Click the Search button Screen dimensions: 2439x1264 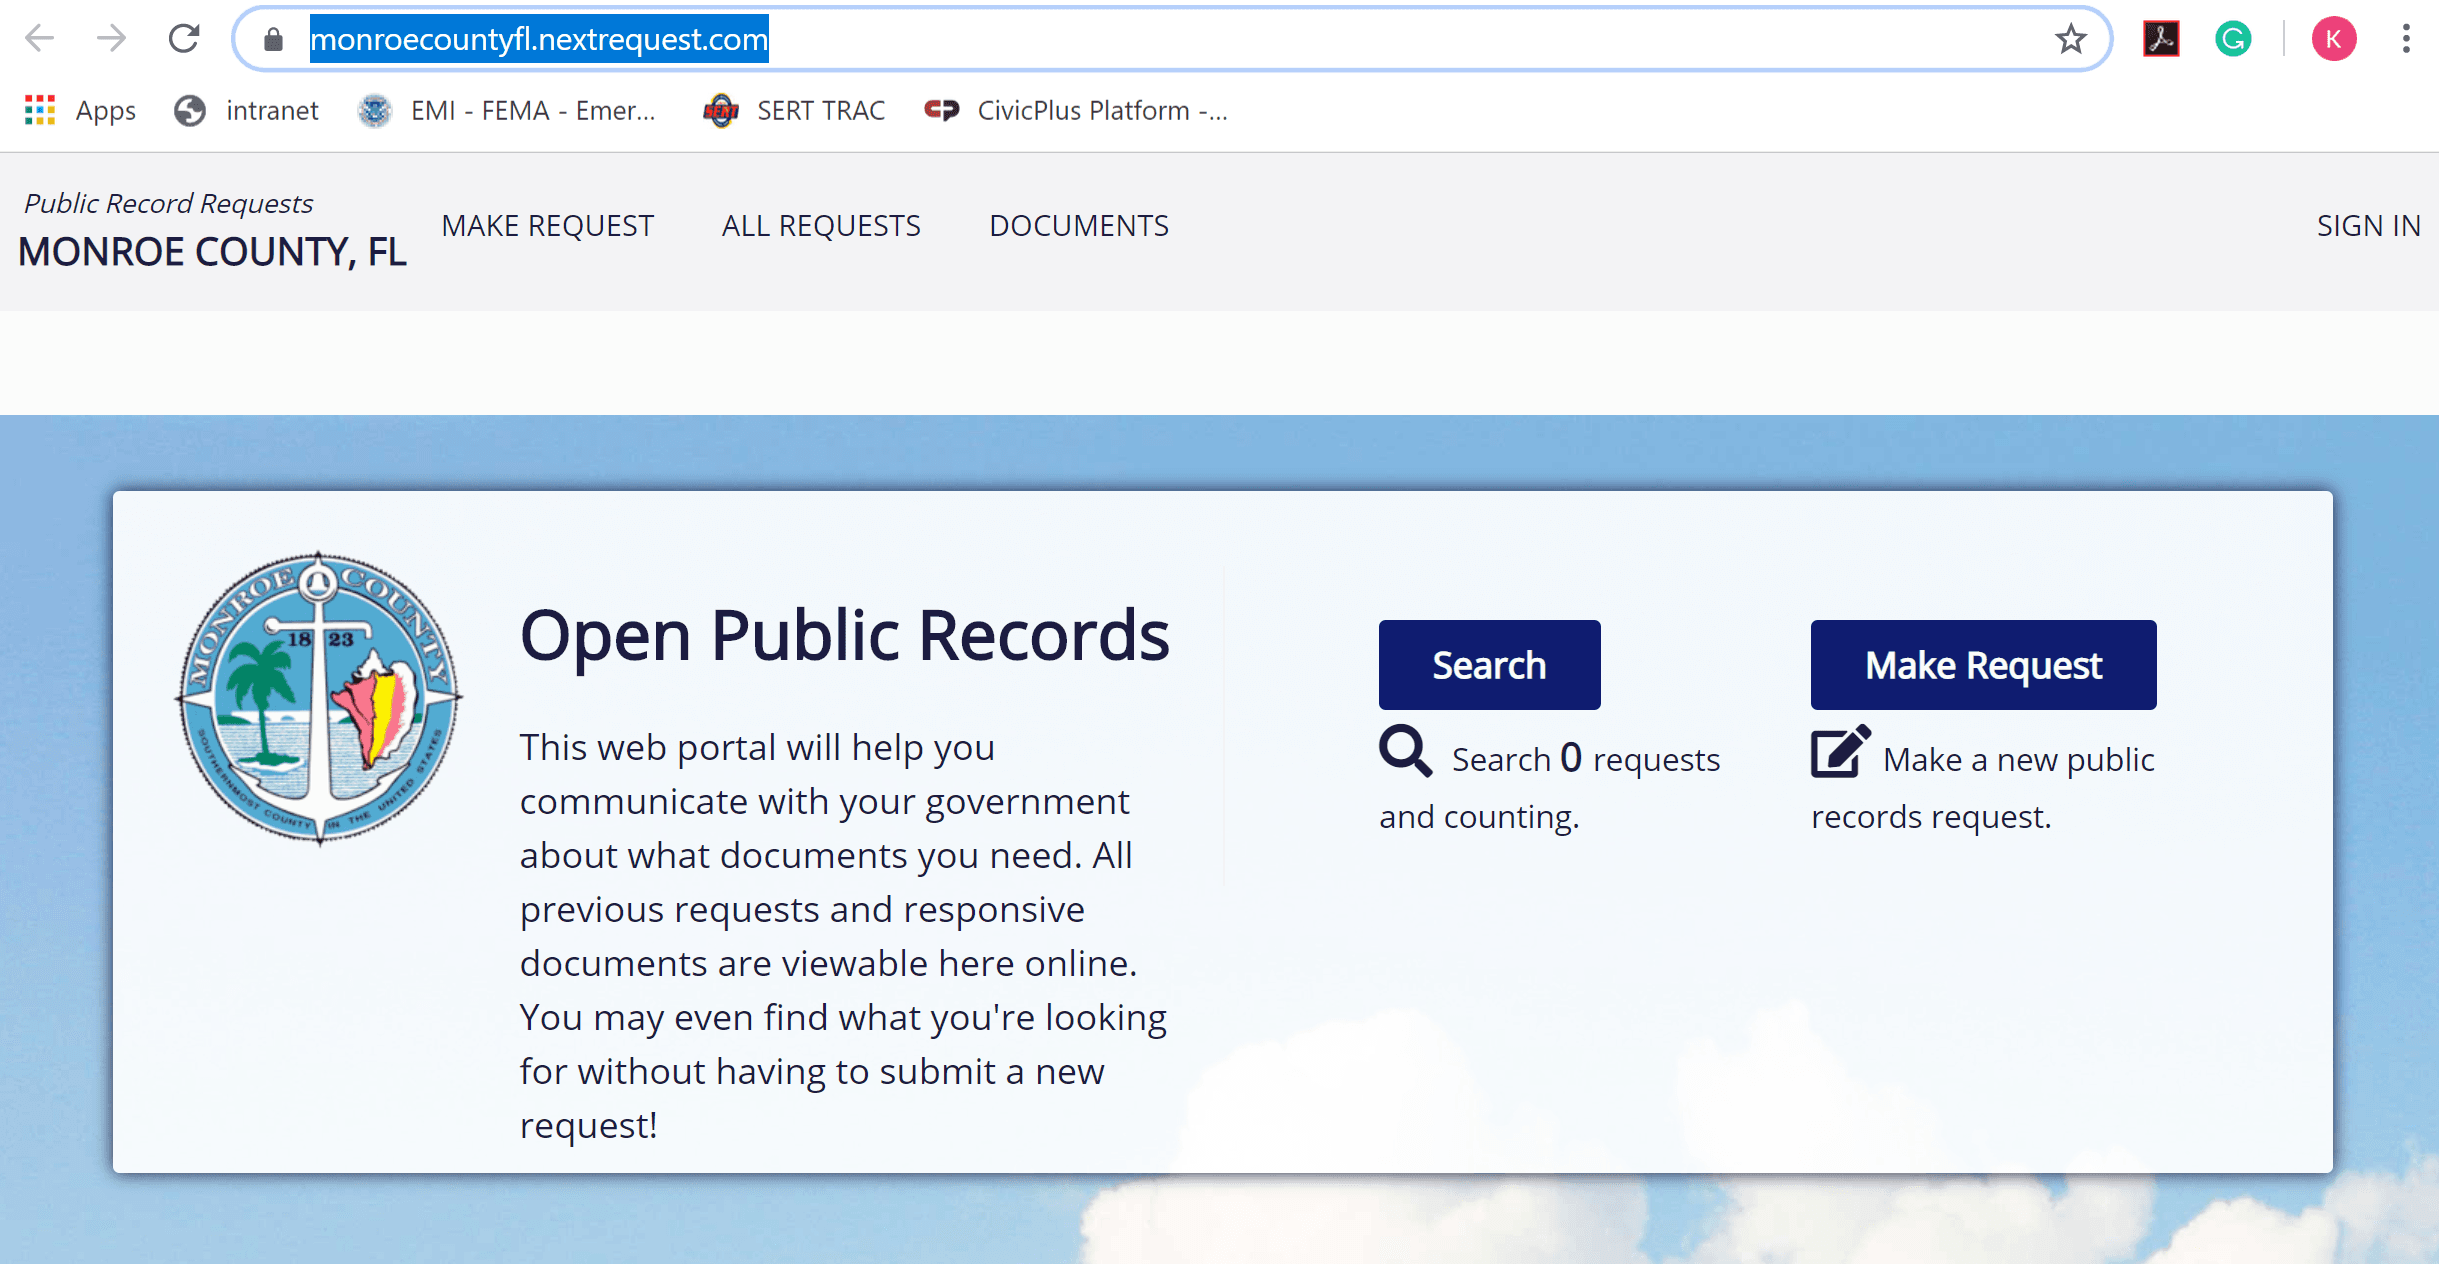coord(1488,664)
